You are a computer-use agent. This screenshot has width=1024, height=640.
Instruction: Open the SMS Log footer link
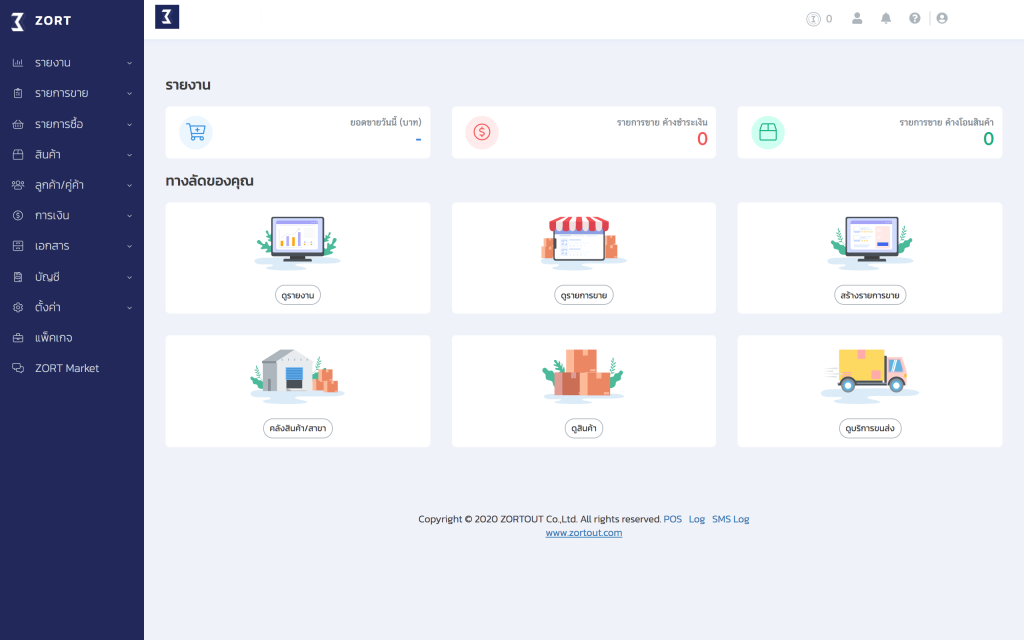point(730,519)
